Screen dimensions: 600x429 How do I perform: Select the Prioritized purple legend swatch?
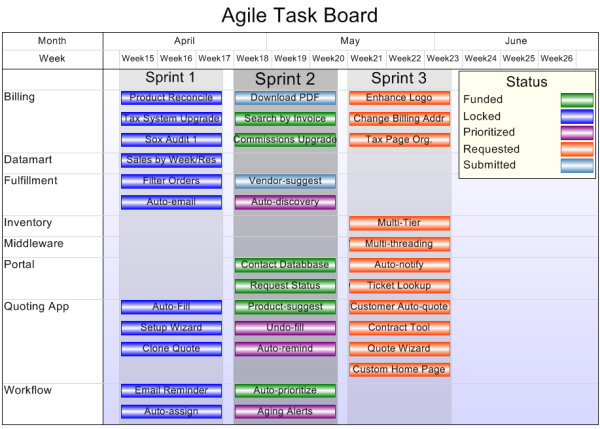click(577, 133)
